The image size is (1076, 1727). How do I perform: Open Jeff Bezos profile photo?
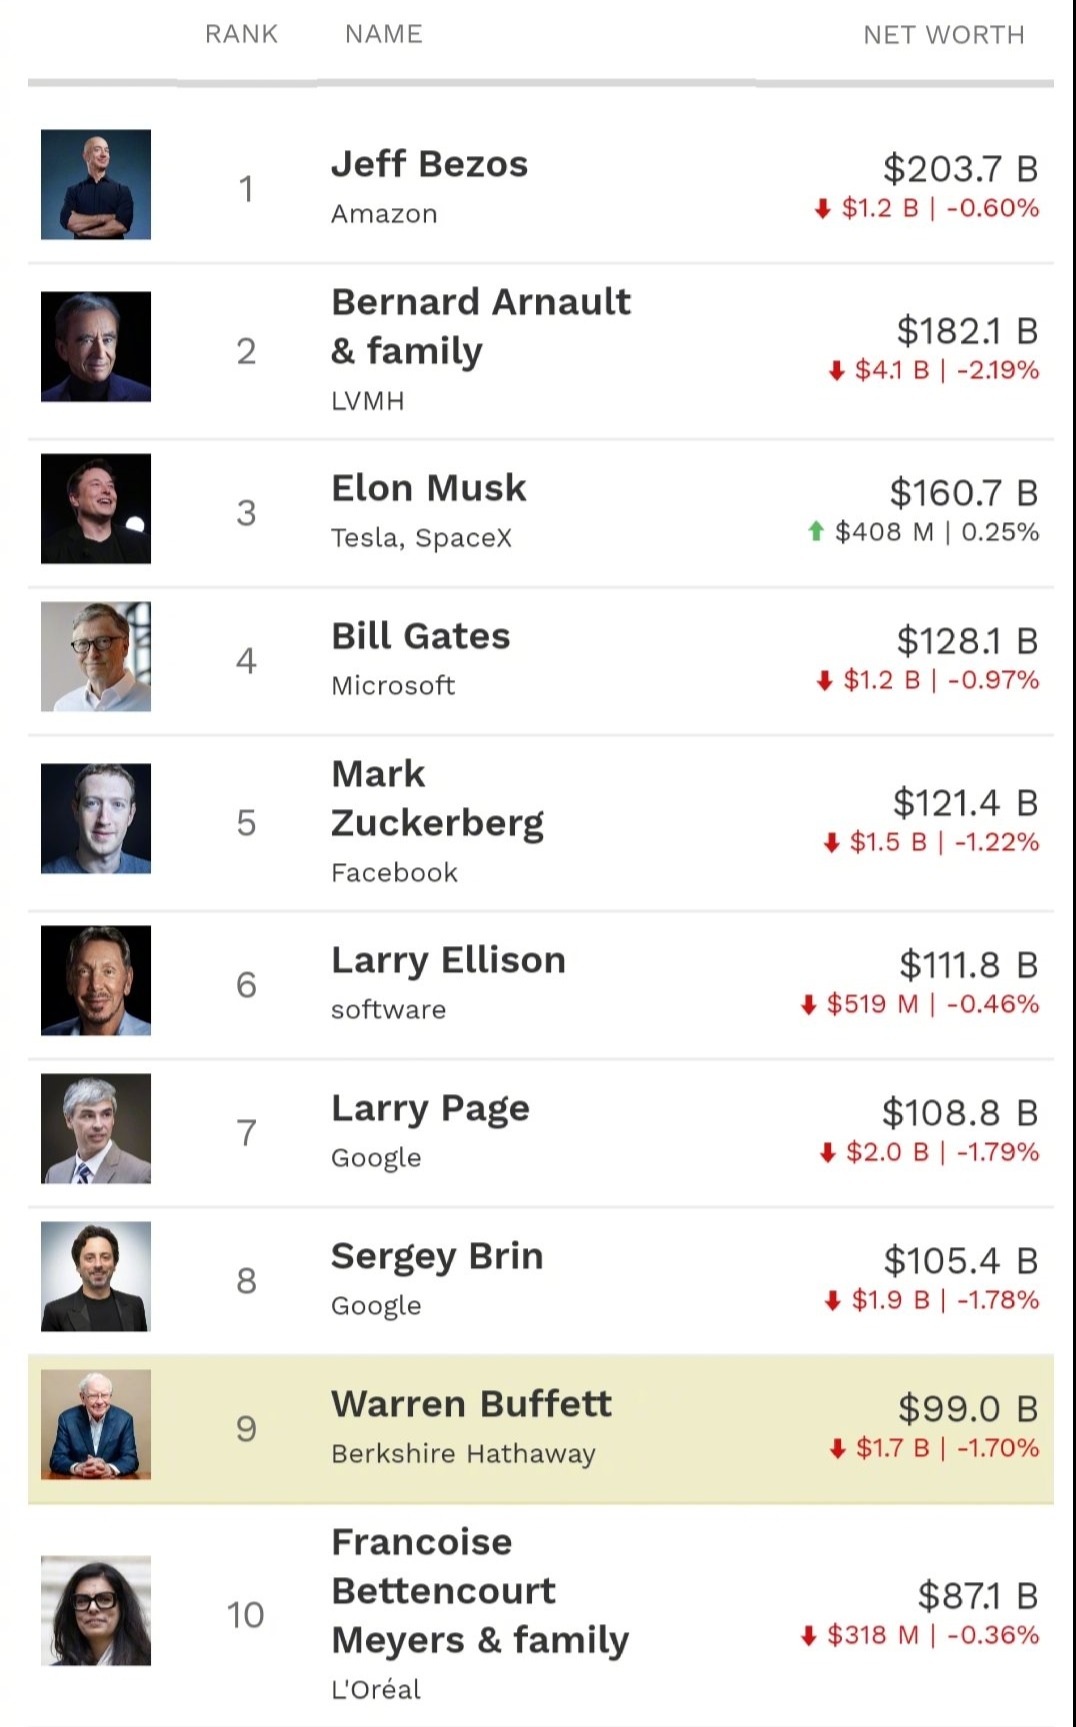tap(96, 184)
